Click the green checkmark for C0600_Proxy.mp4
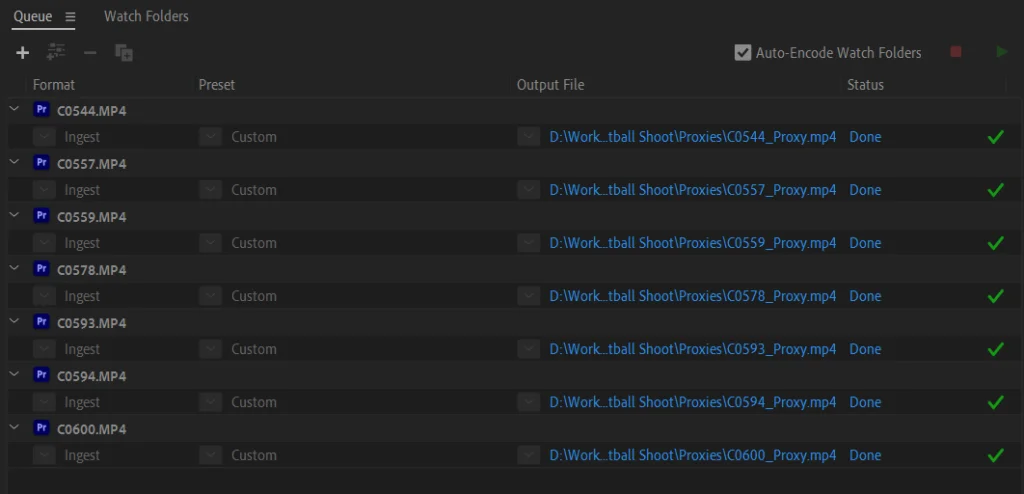 coord(995,455)
